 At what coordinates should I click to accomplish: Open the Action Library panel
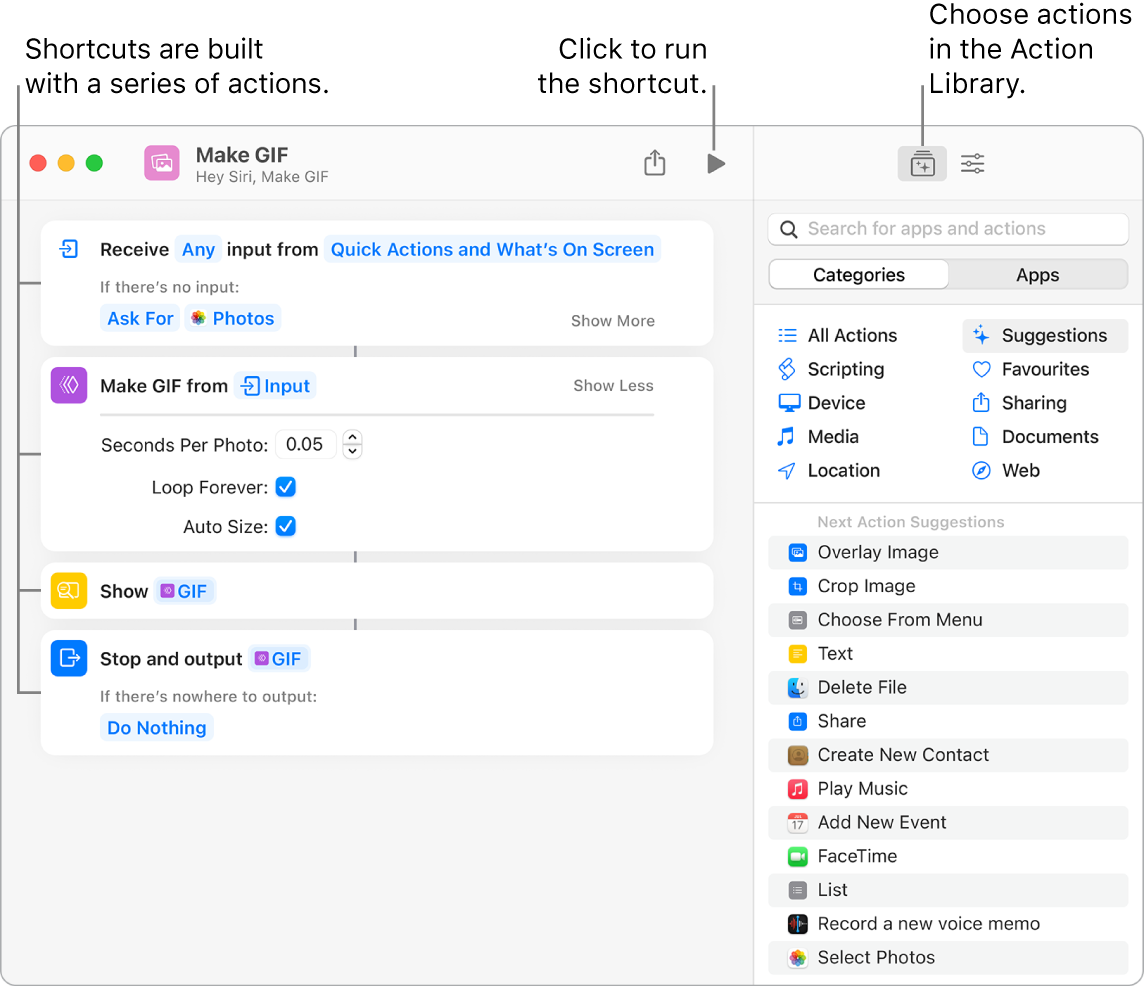click(921, 162)
